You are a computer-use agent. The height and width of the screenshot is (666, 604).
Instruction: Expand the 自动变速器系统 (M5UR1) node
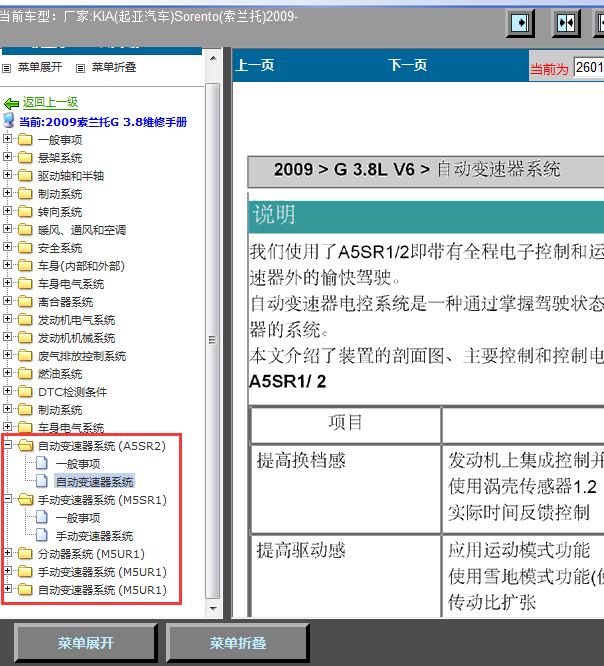(x=7, y=589)
